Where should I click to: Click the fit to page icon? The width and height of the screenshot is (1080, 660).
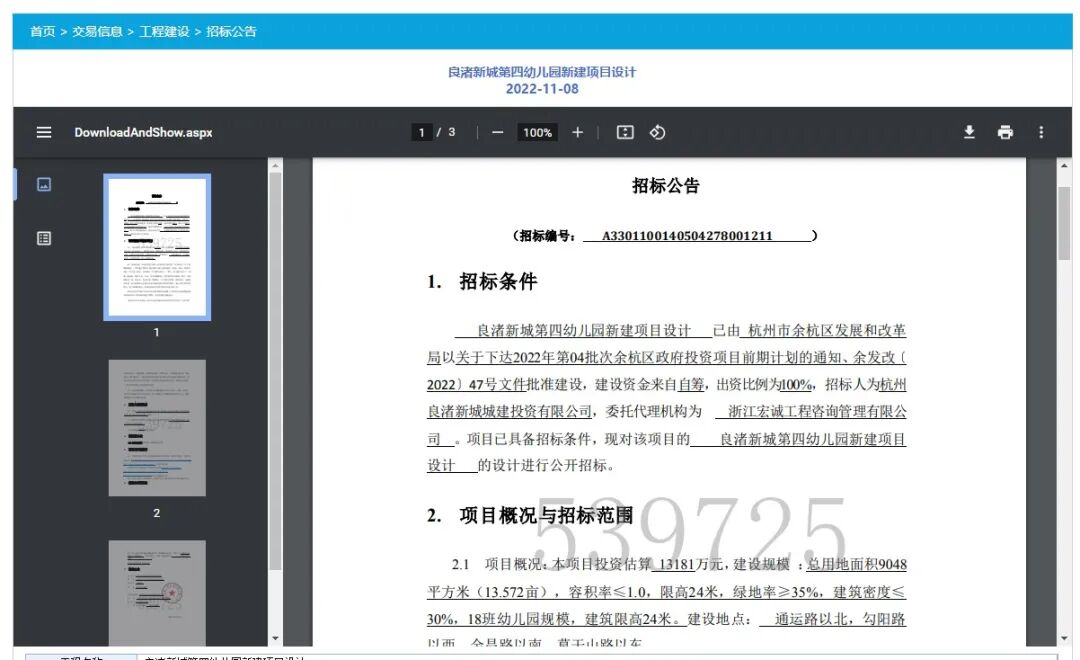point(625,132)
